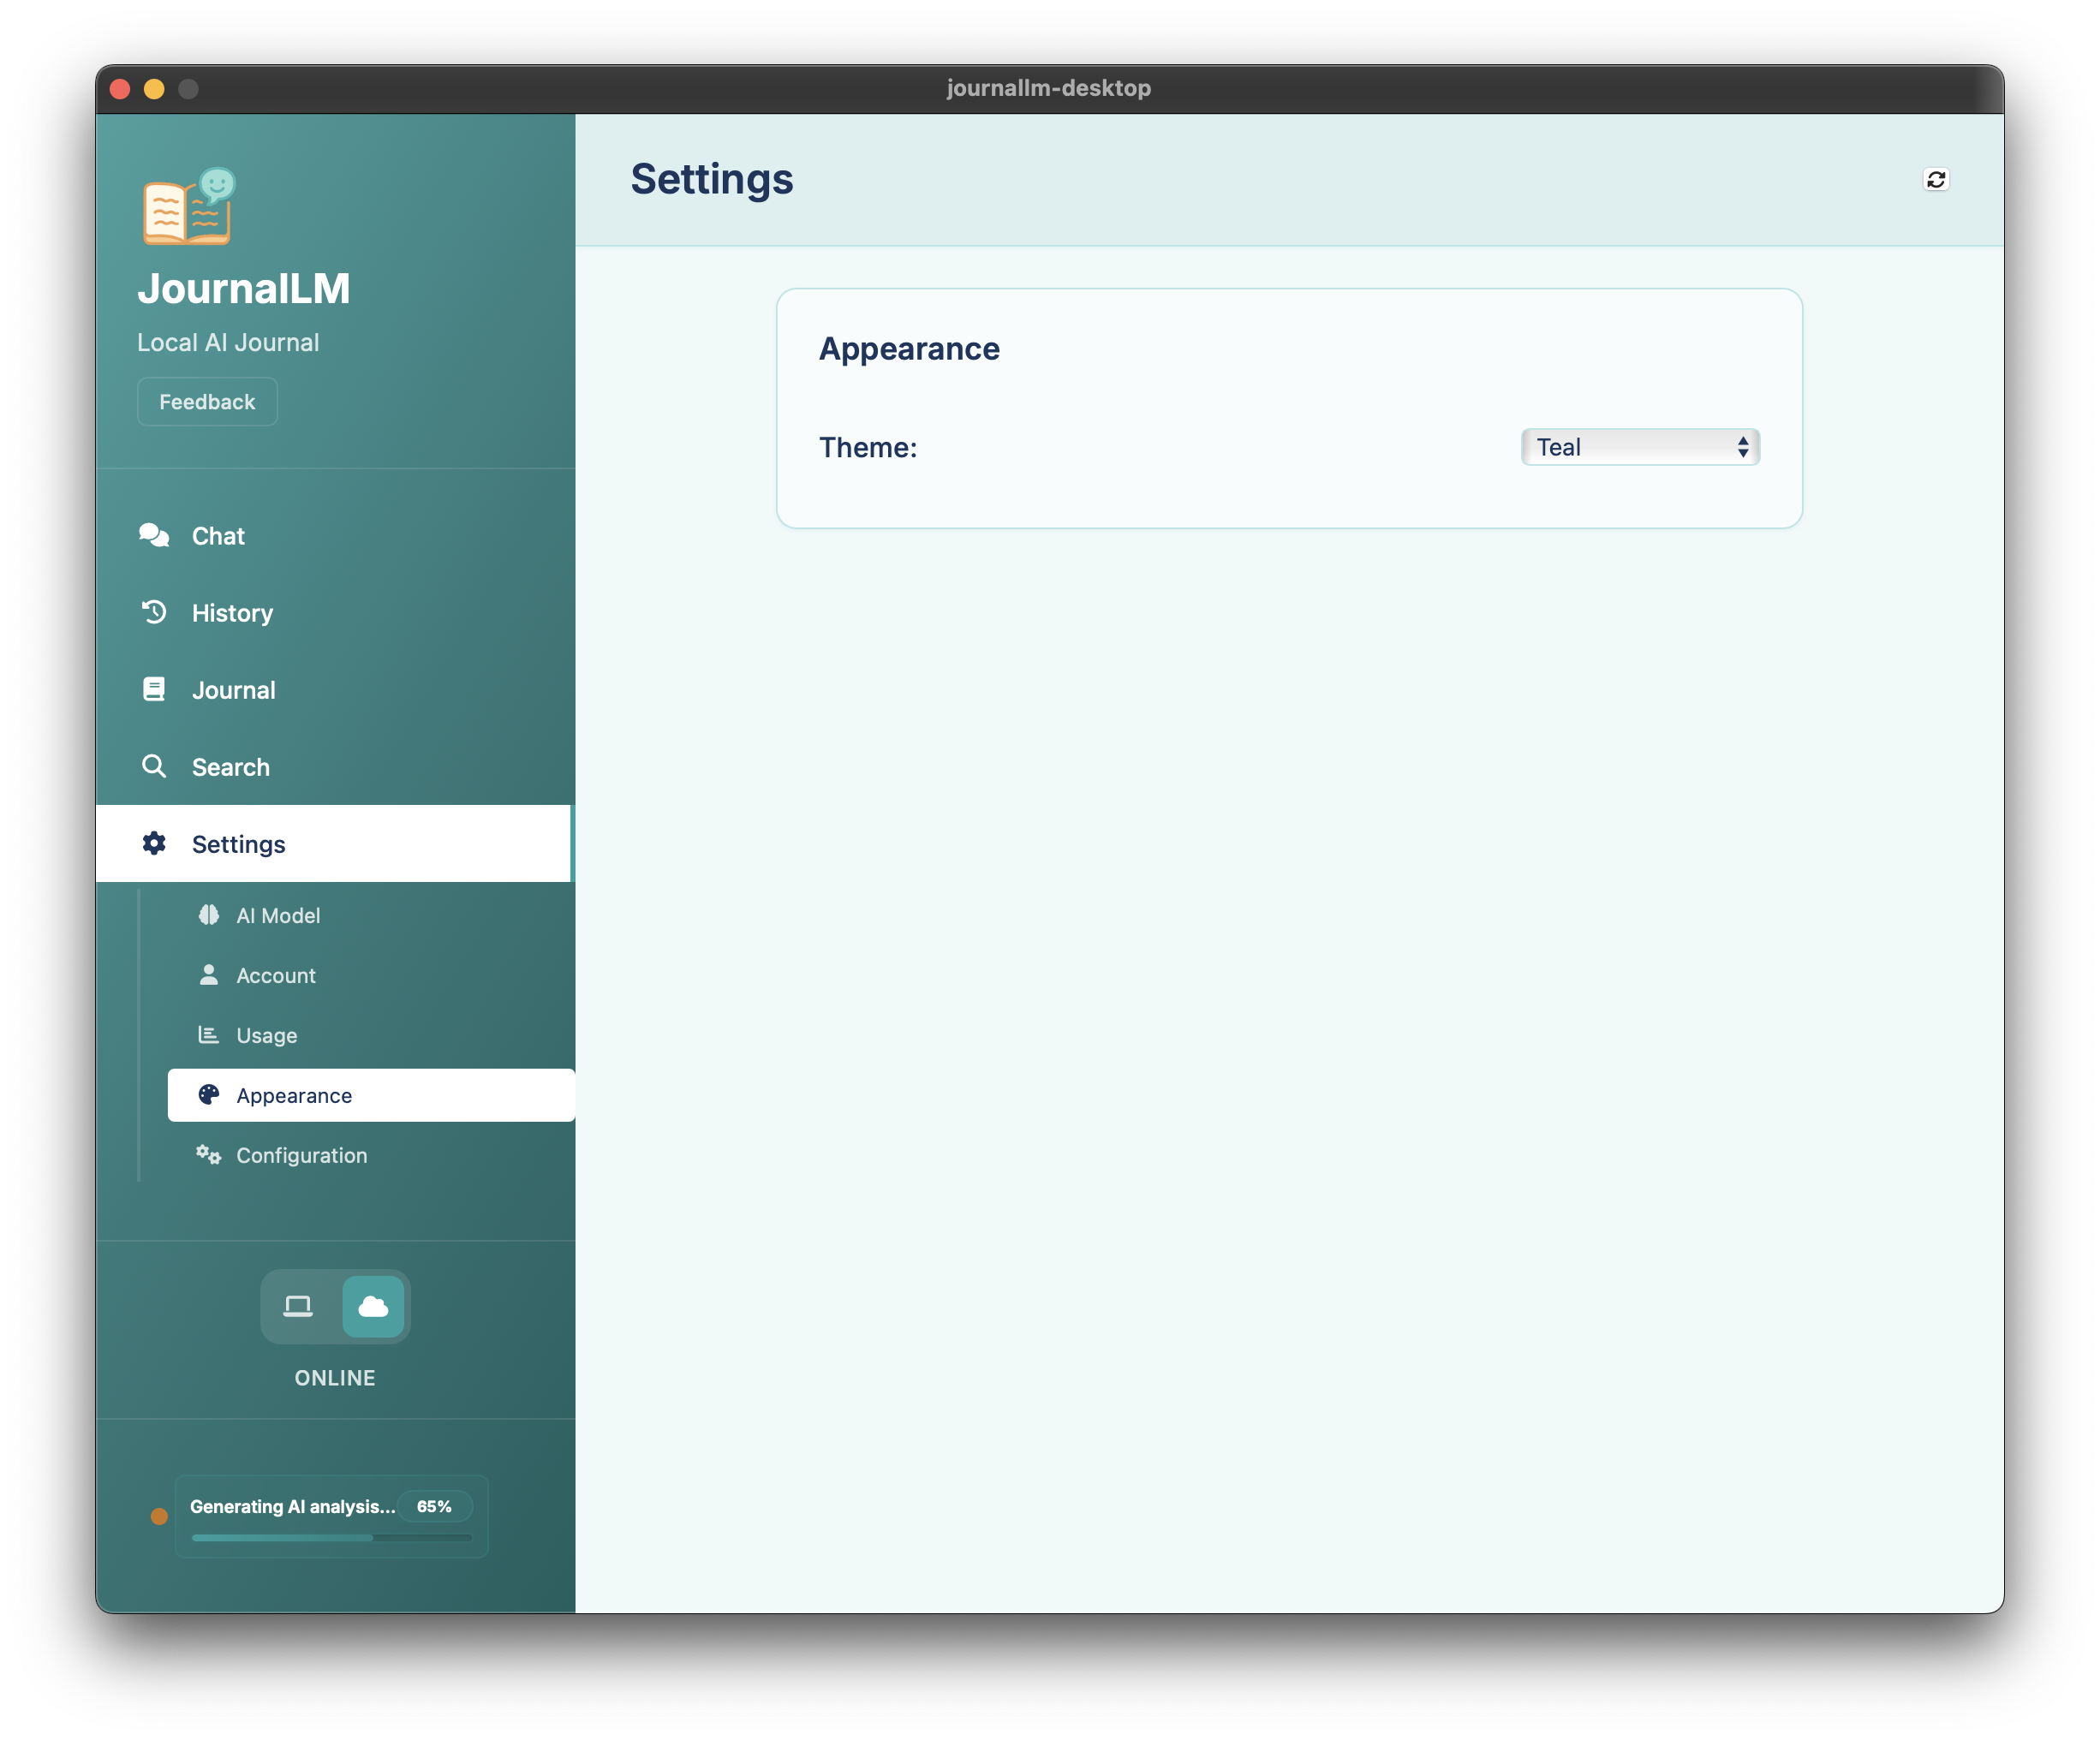This screenshot has width=2100, height=1740.
Task: Open Account settings under Settings
Action: [275, 975]
